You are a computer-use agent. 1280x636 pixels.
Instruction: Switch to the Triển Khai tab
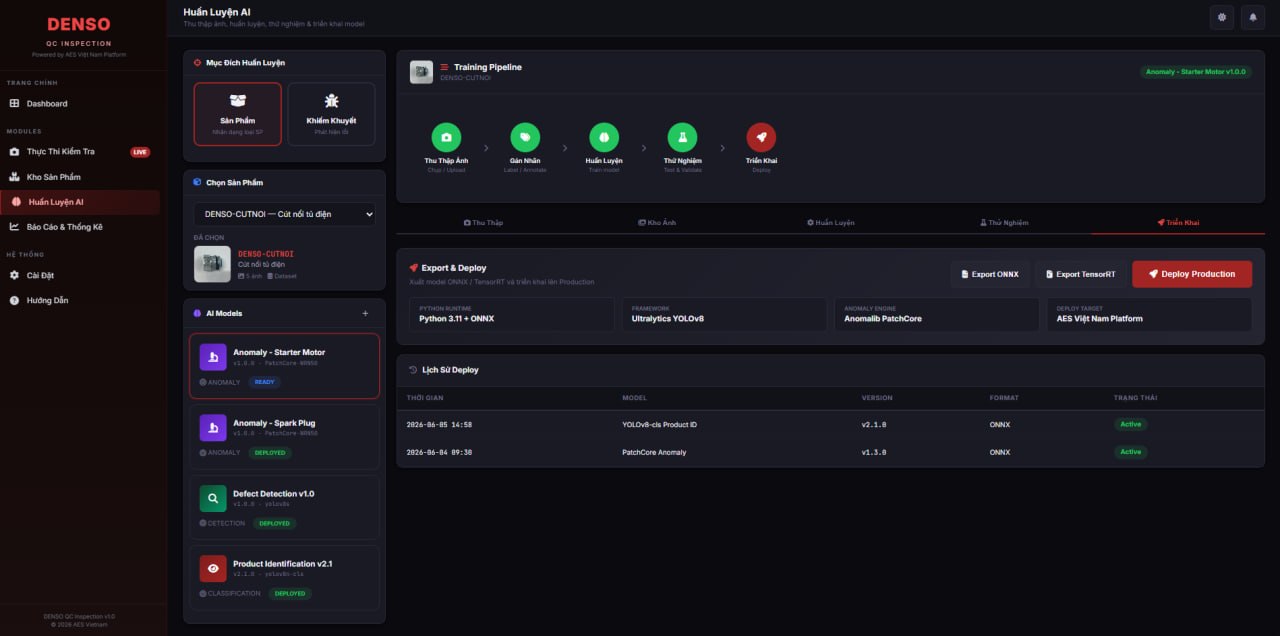pyautogui.click(x=1178, y=222)
